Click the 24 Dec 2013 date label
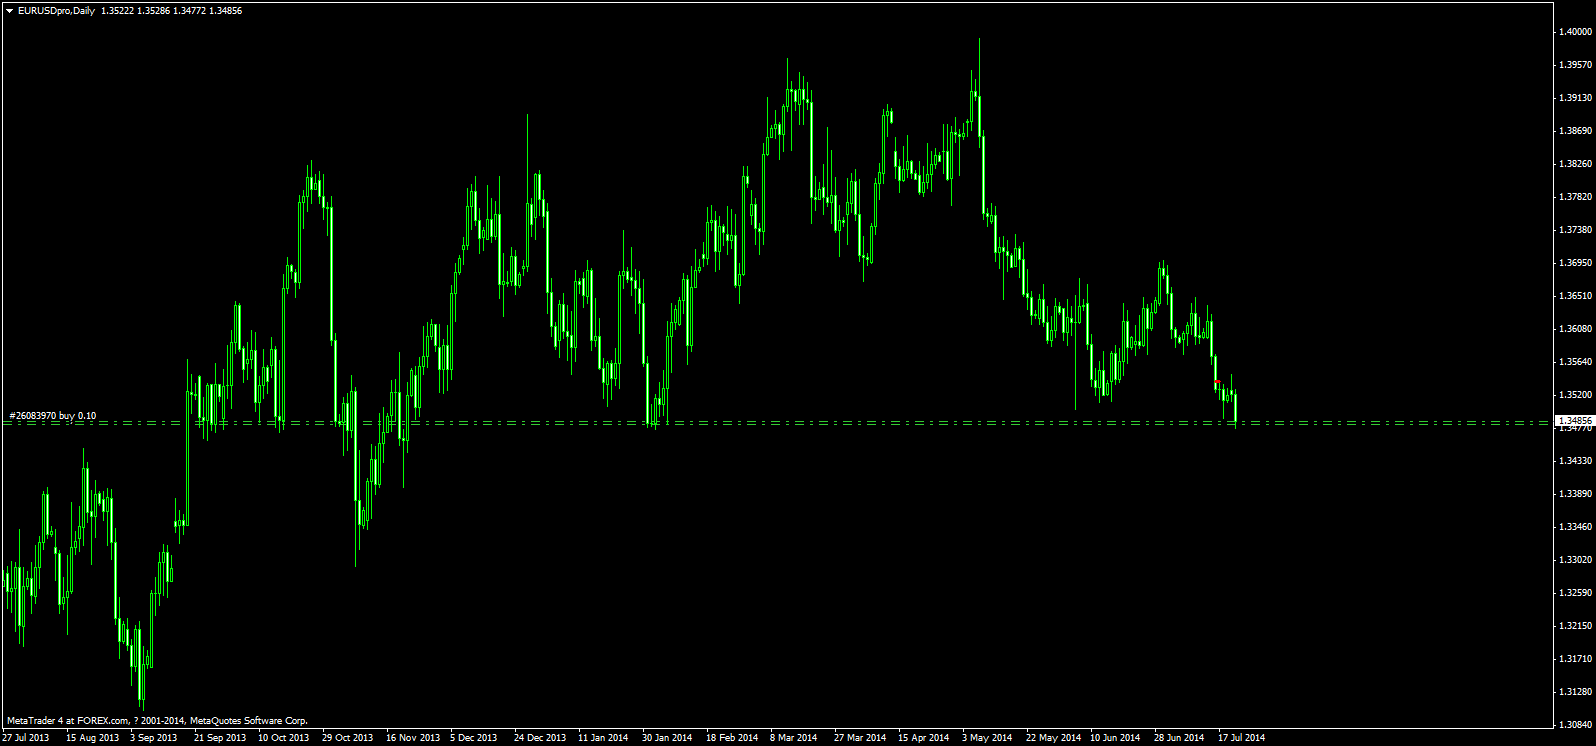This screenshot has width=1596, height=746. point(540,738)
